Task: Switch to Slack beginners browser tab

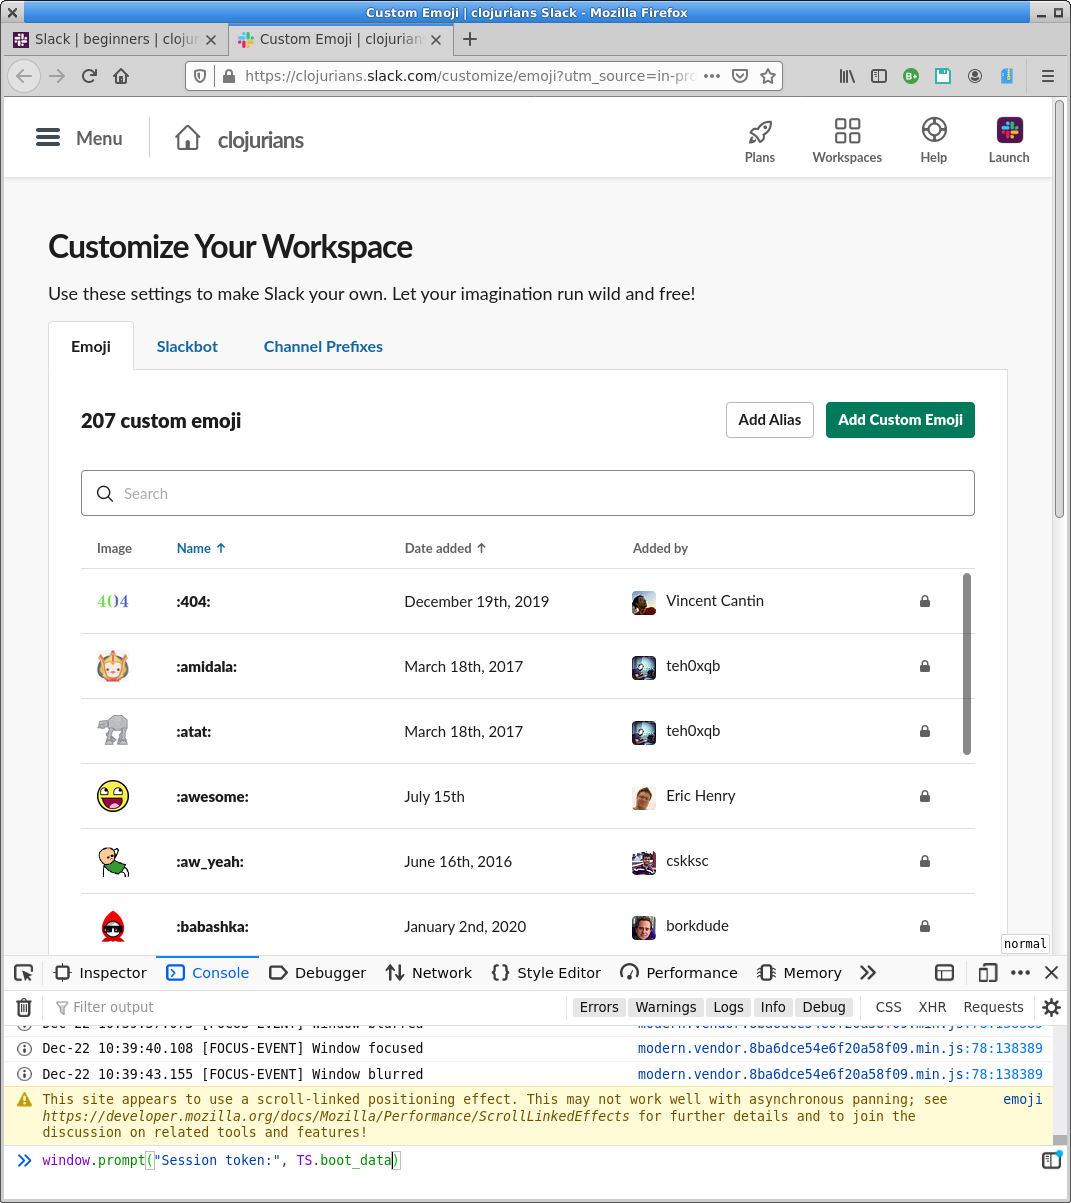Action: pos(115,39)
